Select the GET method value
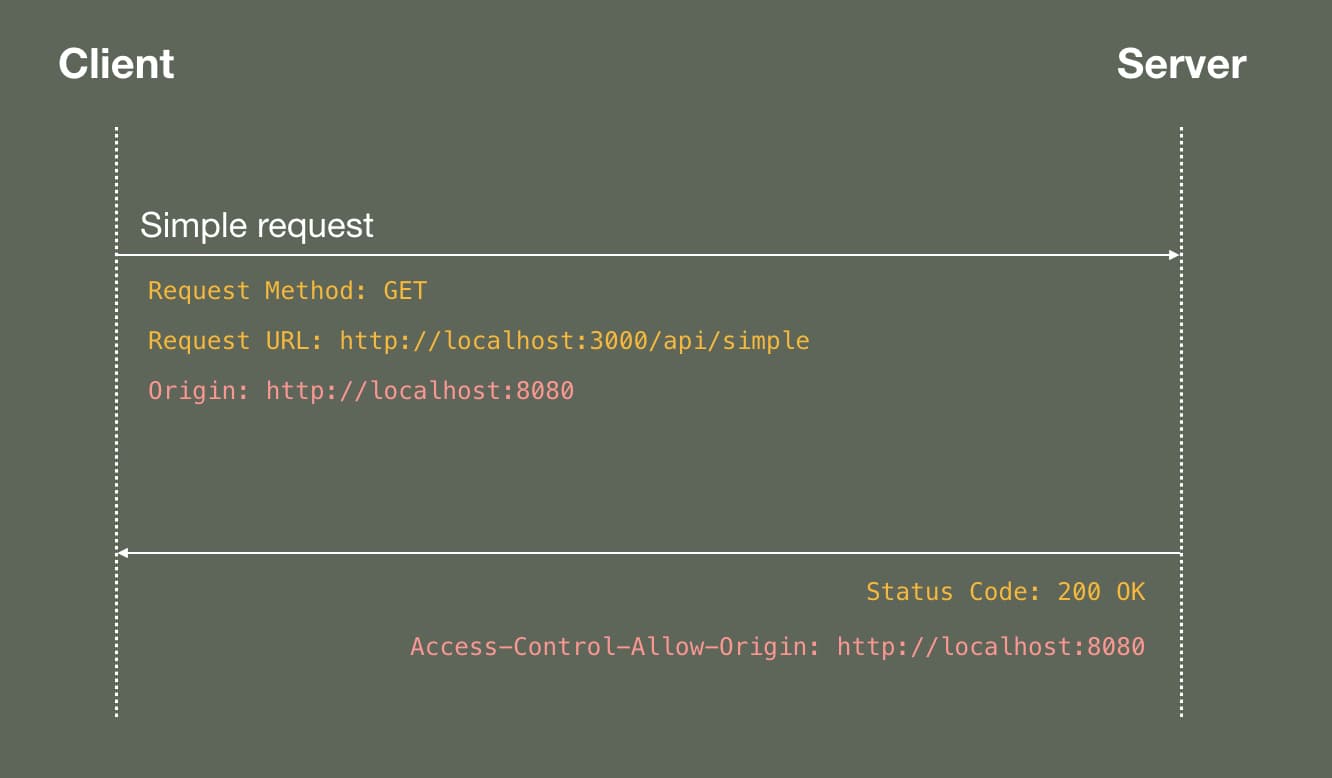1332x778 pixels. (x=405, y=291)
